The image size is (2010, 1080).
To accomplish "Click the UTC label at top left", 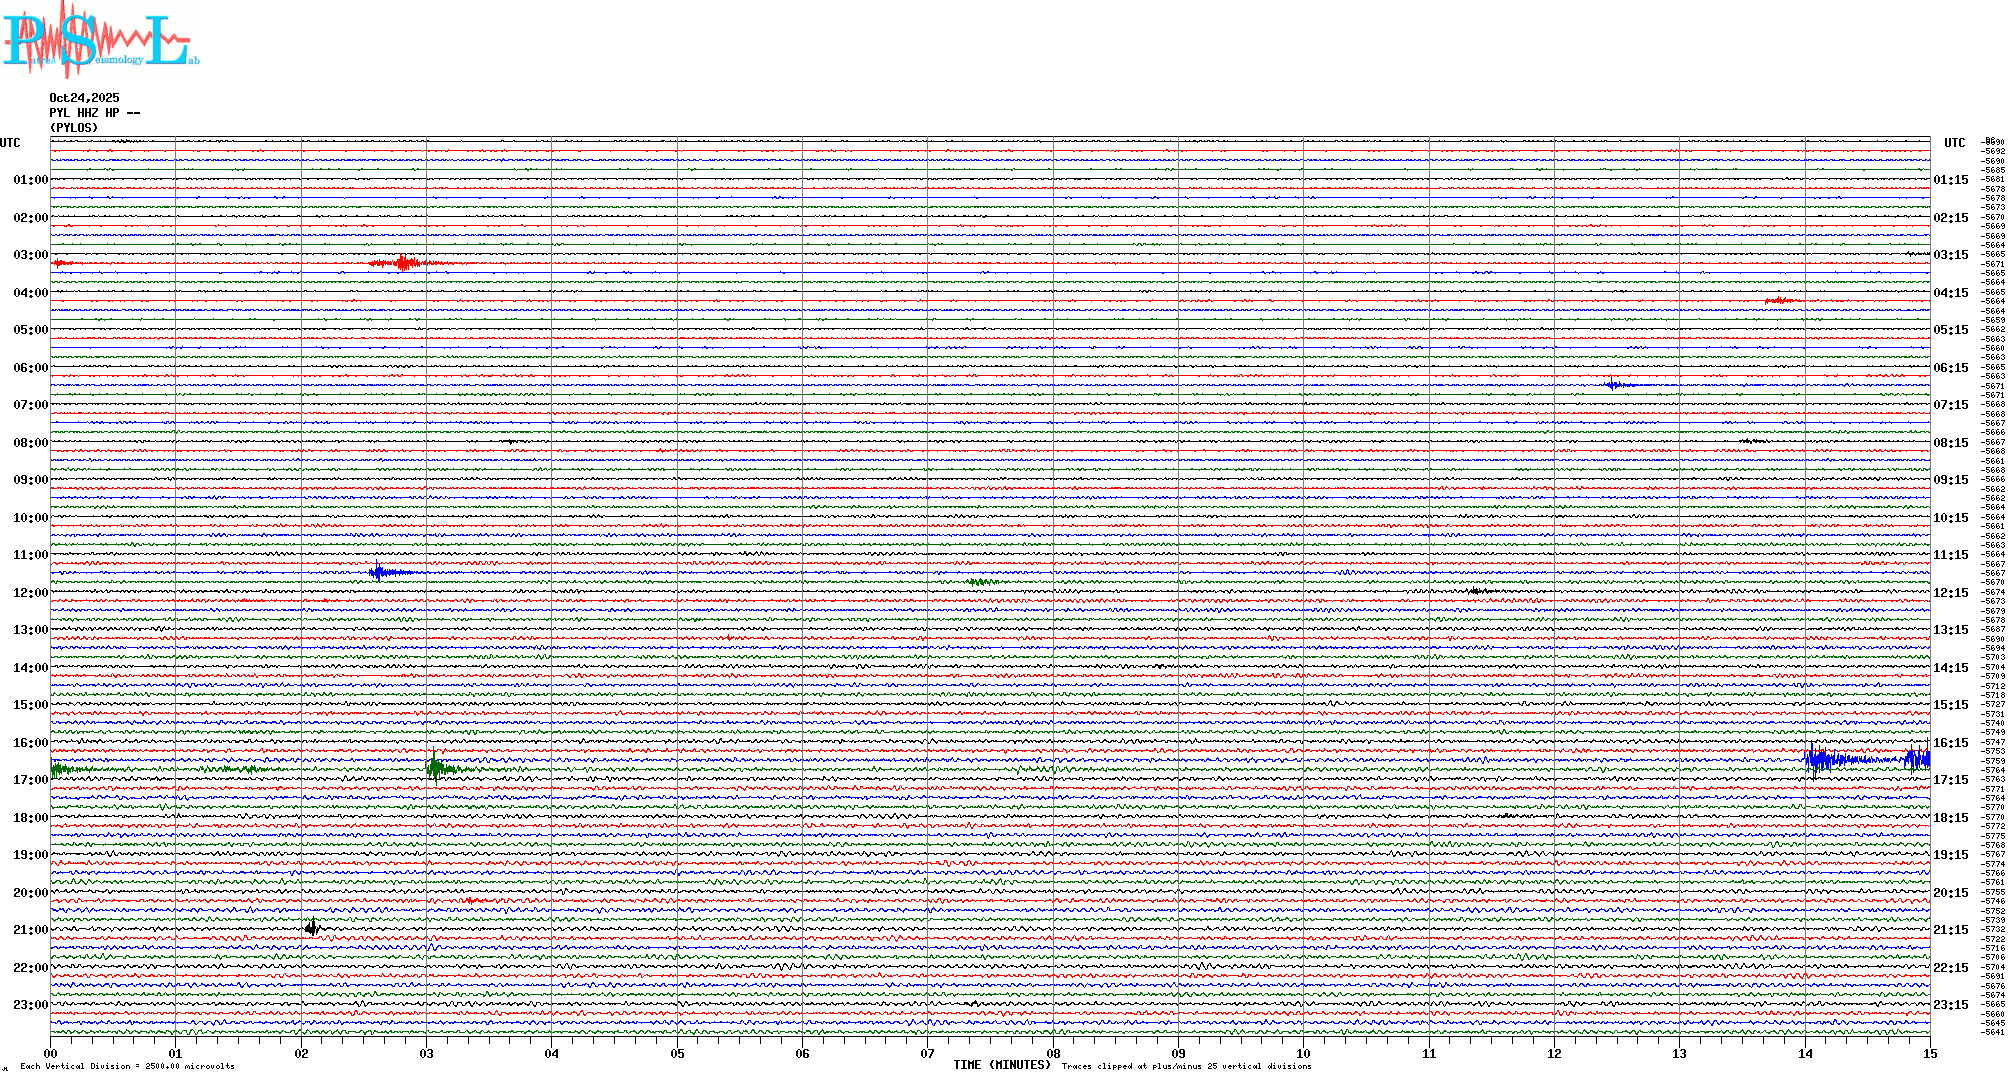I will coord(10,143).
